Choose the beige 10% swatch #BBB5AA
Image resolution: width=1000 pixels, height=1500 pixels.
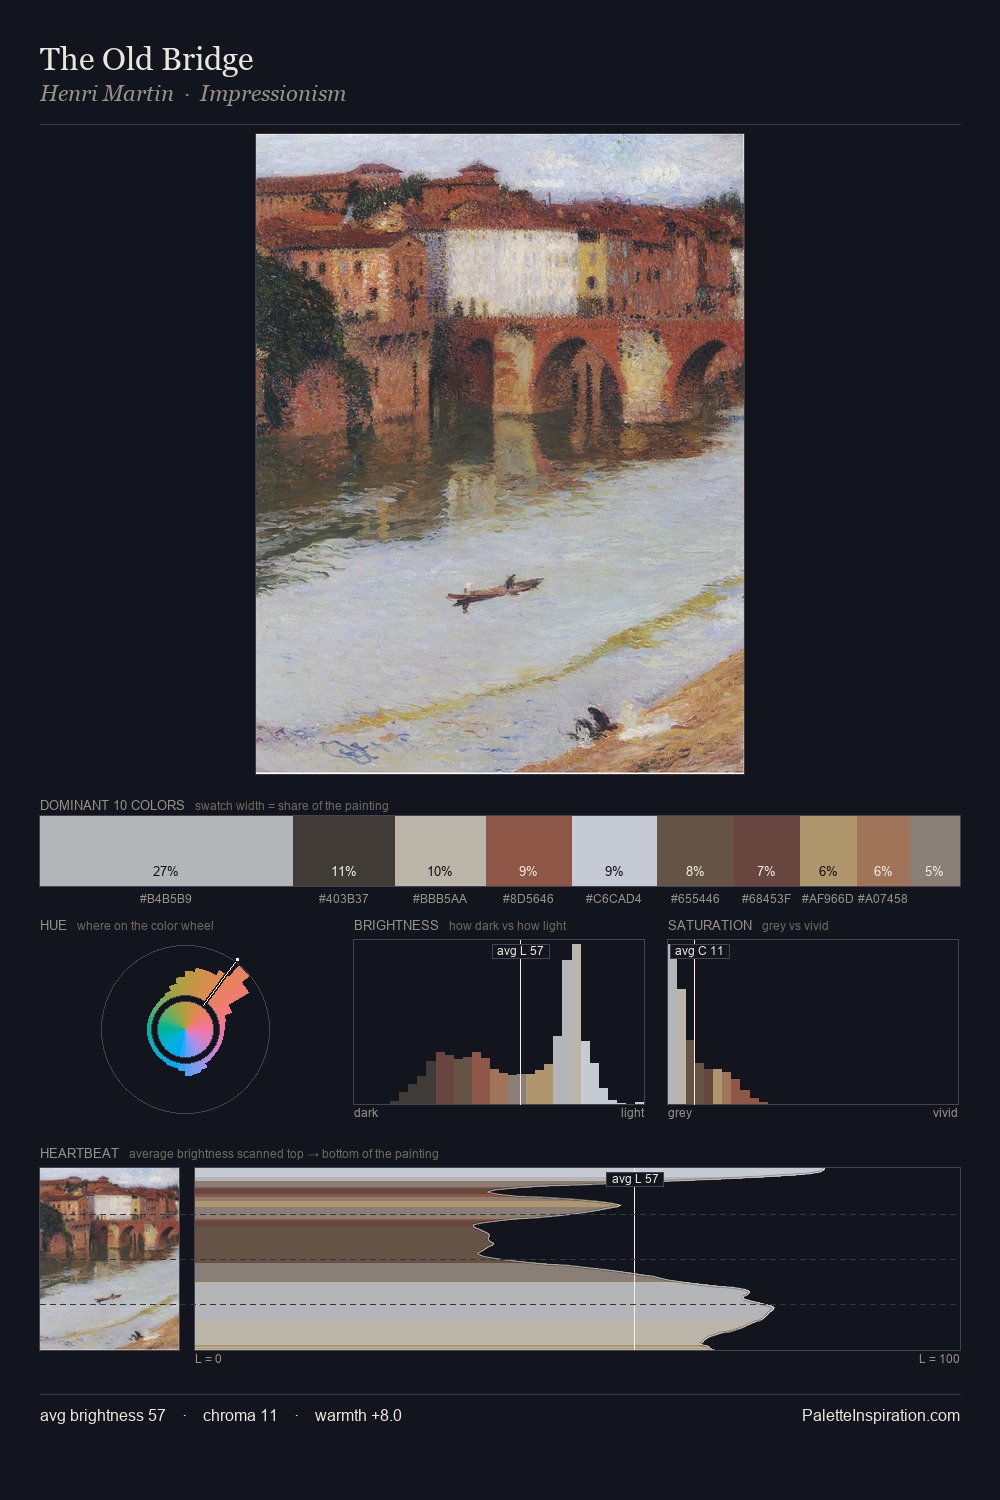coord(440,851)
